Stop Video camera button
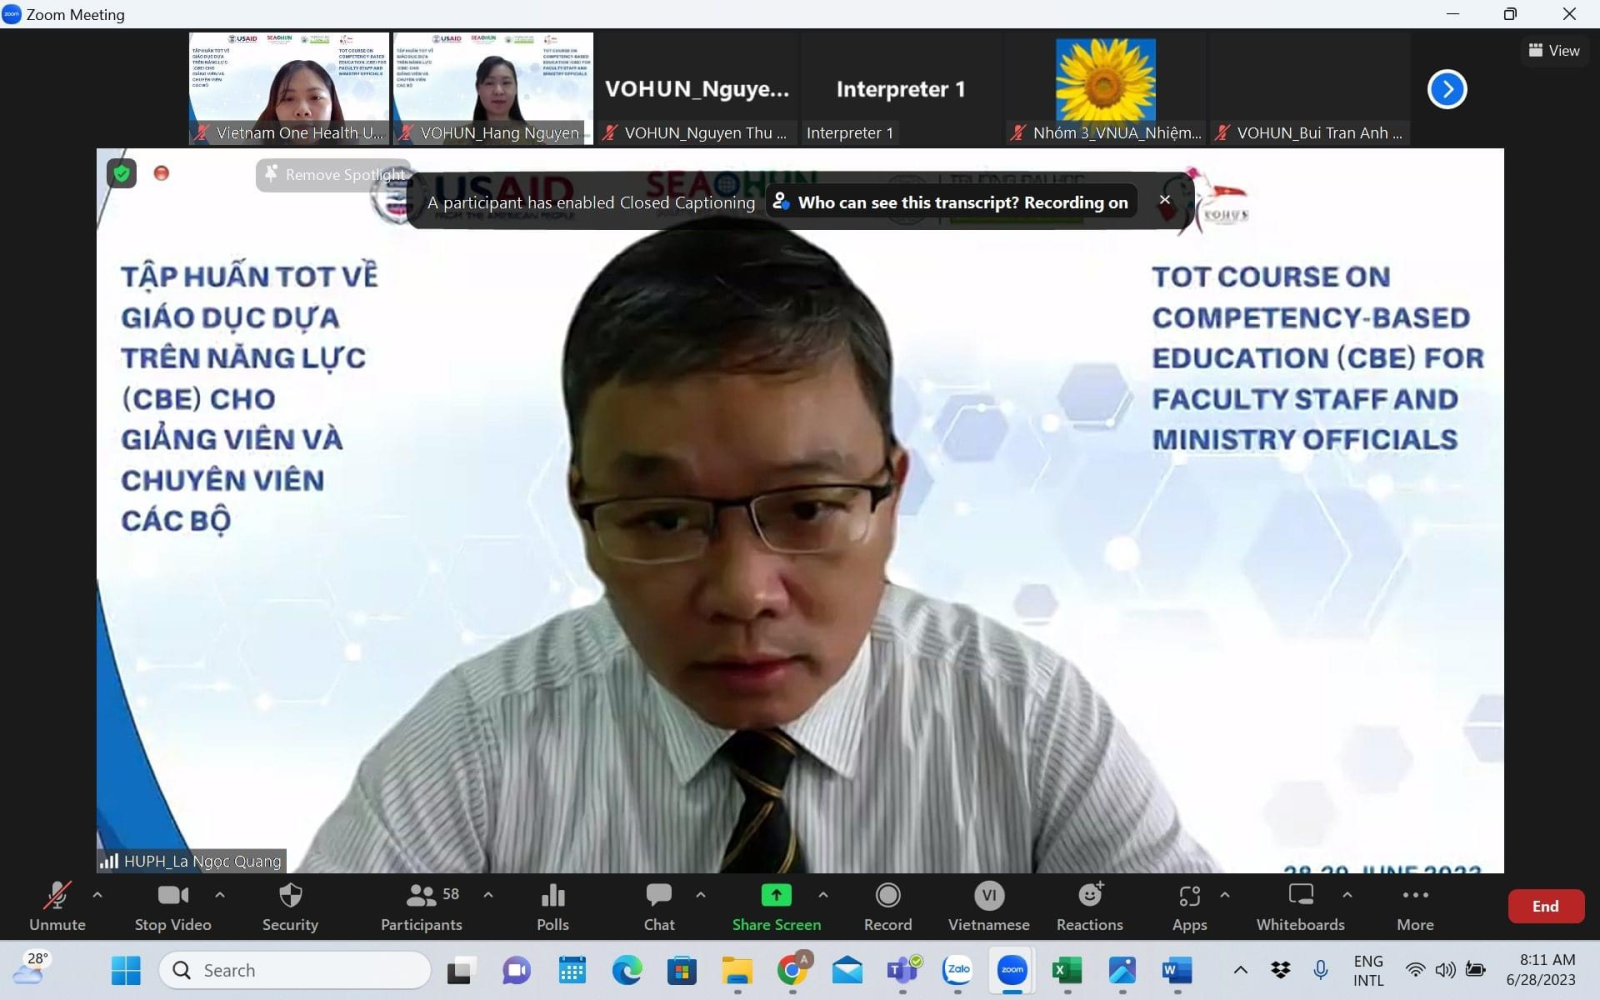The width and height of the screenshot is (1600, 1000). (x=173, y=906)
